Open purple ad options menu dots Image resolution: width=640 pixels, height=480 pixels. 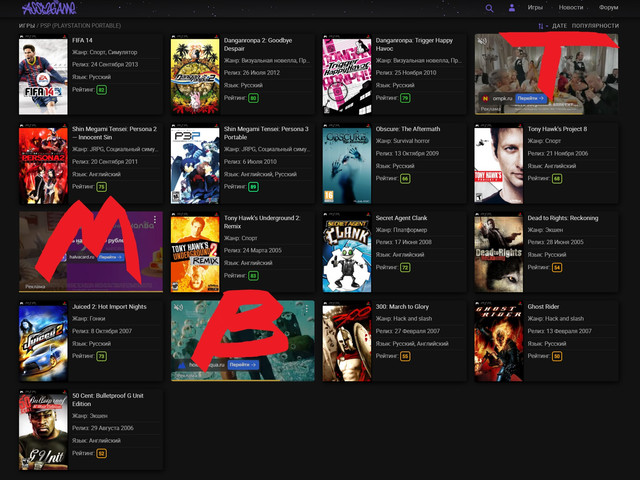coord(155,220)
